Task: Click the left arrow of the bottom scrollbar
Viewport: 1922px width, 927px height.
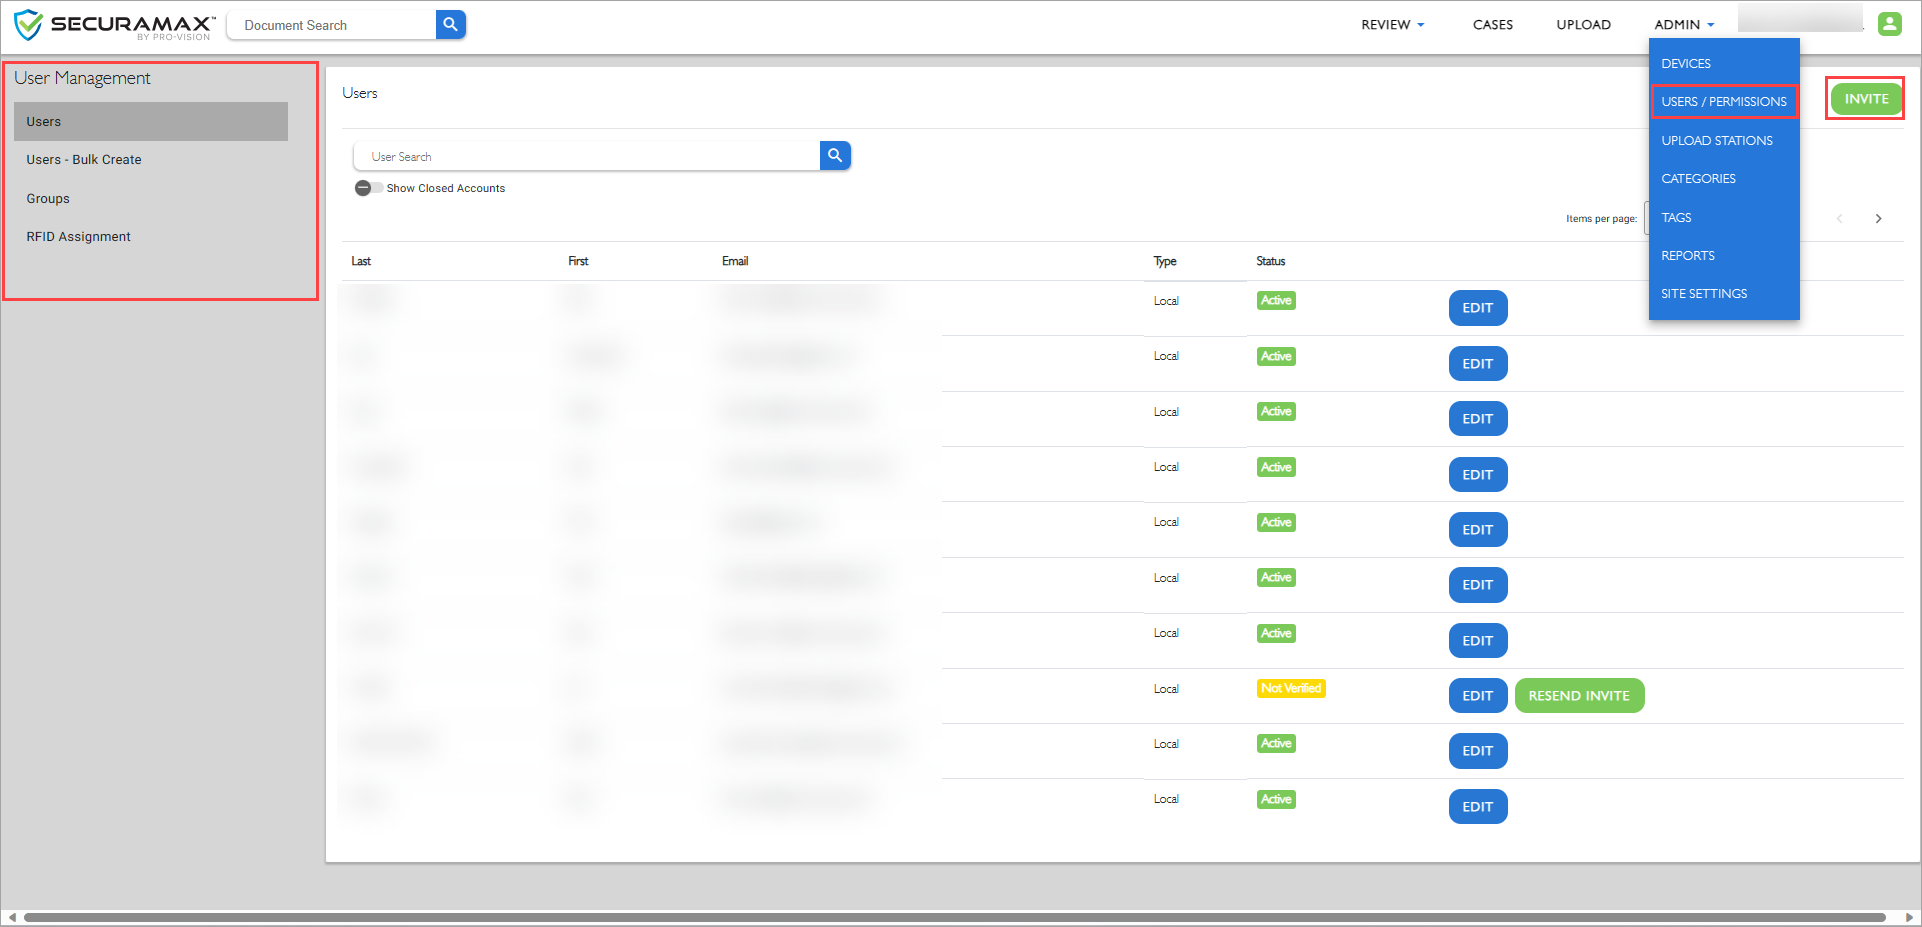Action: [11, 918]
